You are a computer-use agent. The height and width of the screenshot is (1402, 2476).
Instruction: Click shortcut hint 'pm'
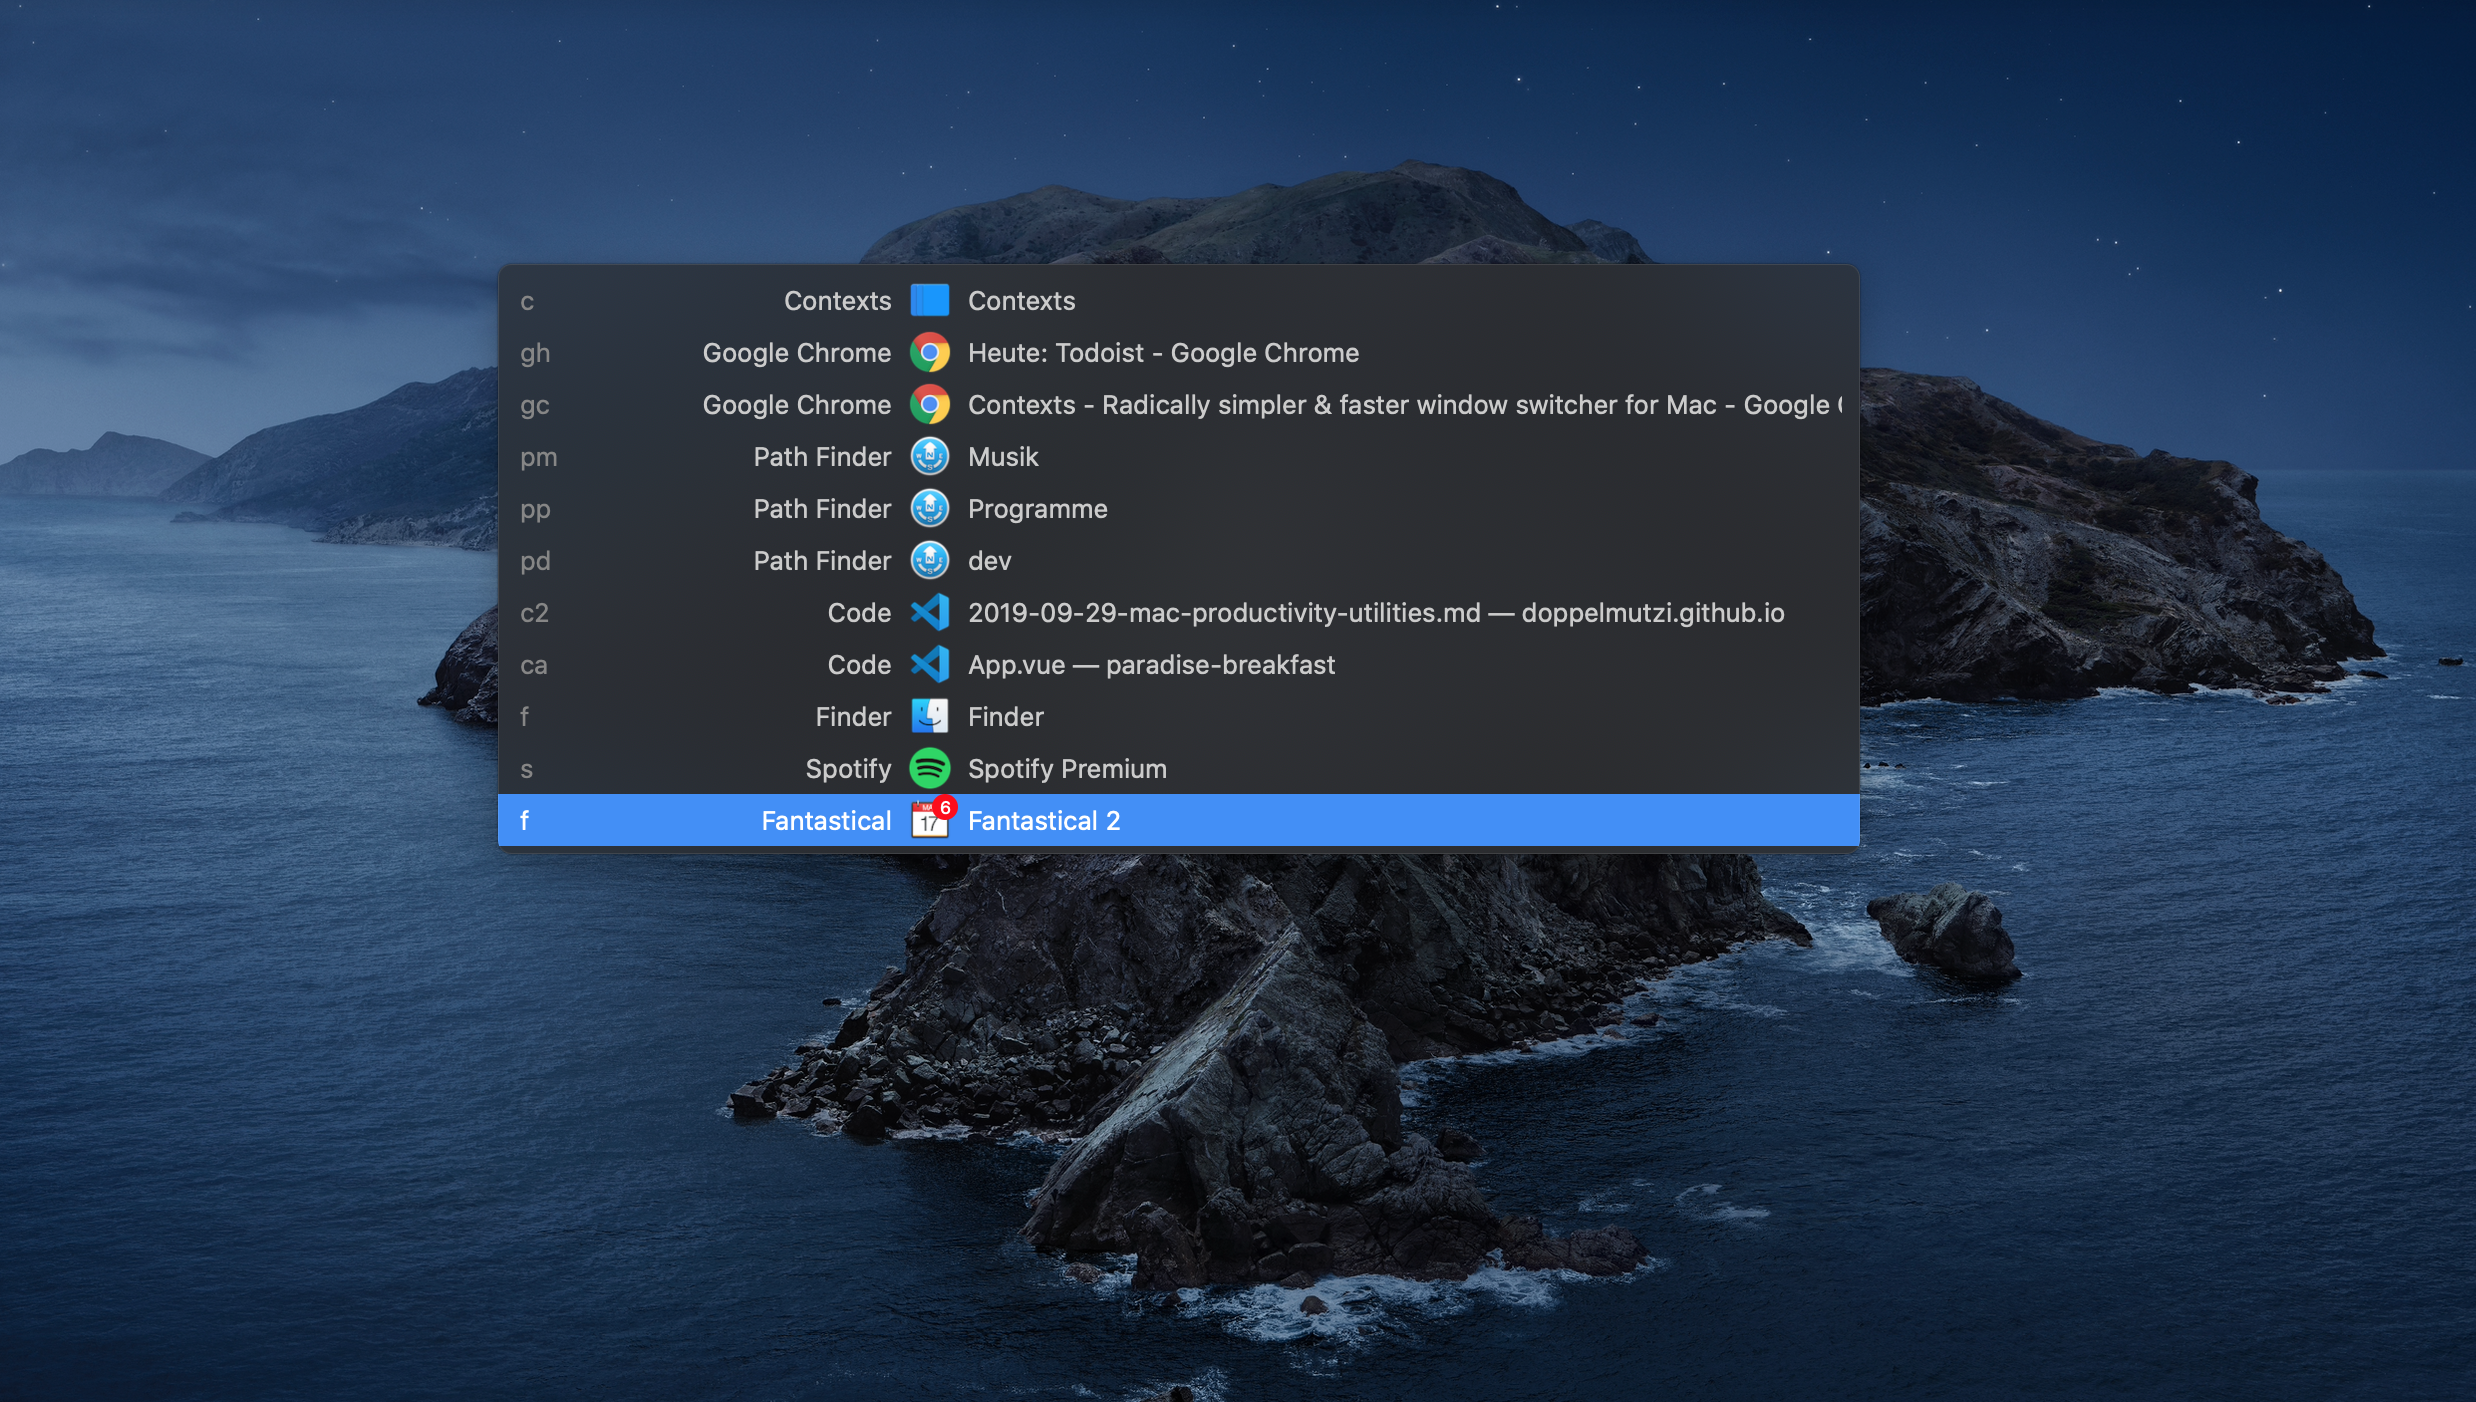(x=538, y=458)
